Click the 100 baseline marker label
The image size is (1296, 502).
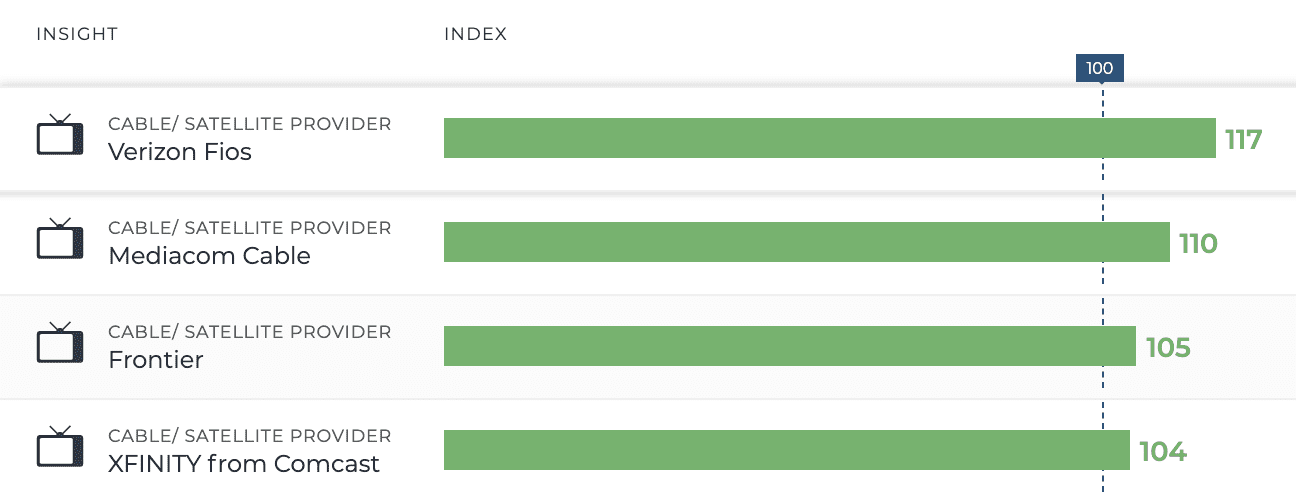pos(1100,68)
